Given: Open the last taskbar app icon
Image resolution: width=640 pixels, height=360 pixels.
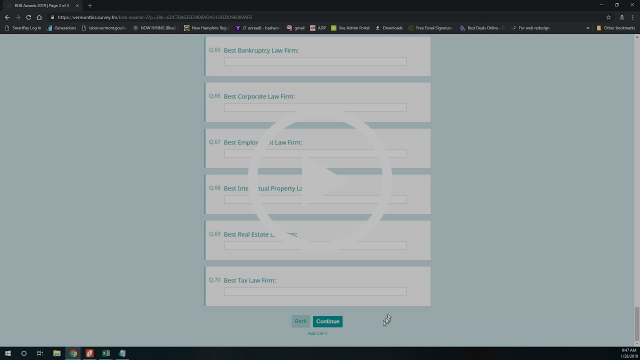Looking at the screenshot, I should coord(122,353).
